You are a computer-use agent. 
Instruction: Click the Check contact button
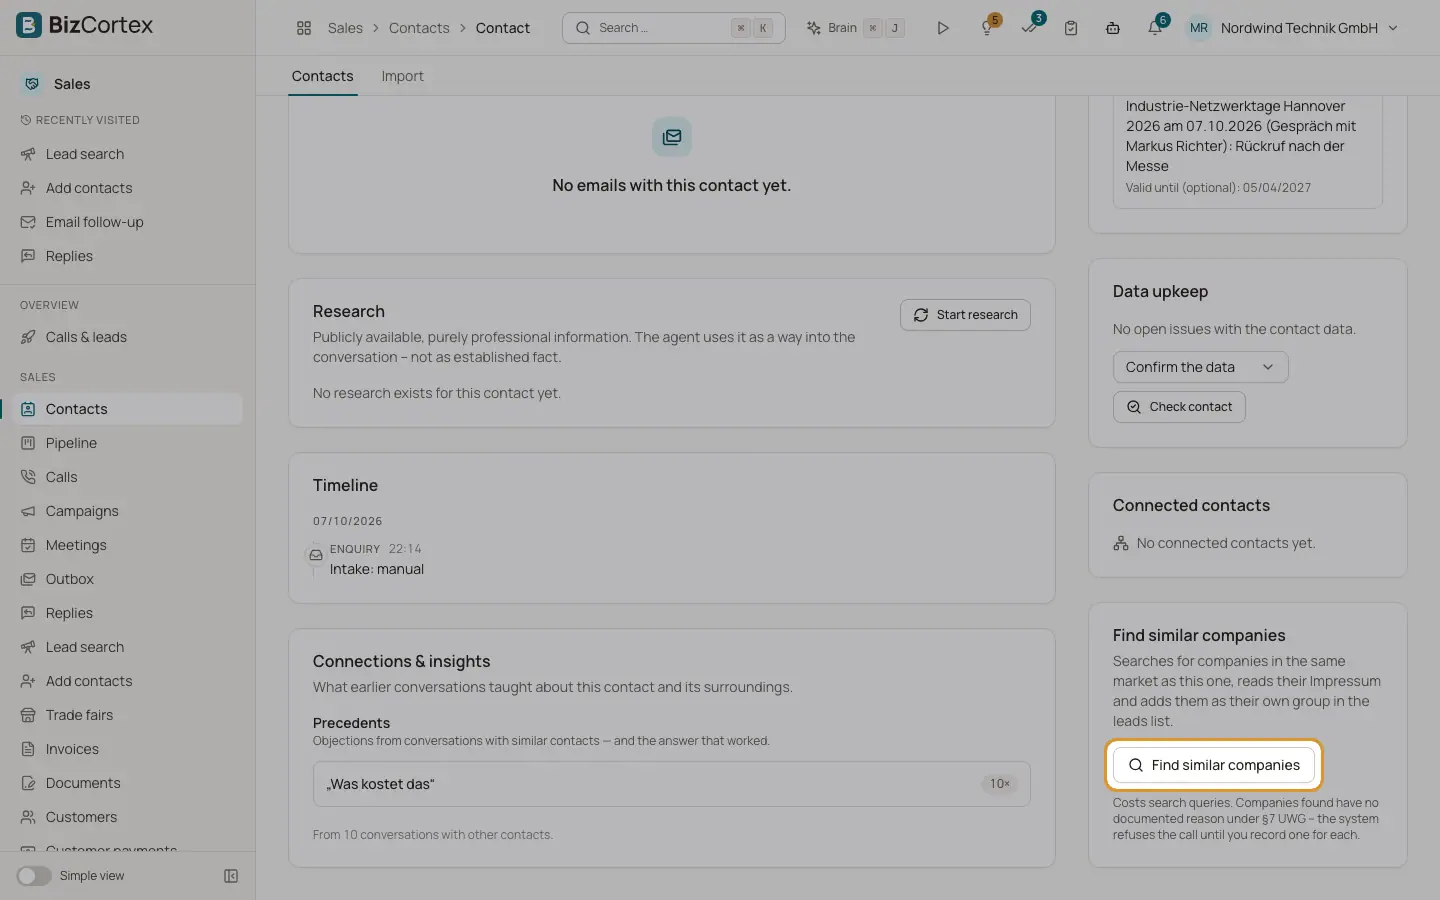point(1179,407)
